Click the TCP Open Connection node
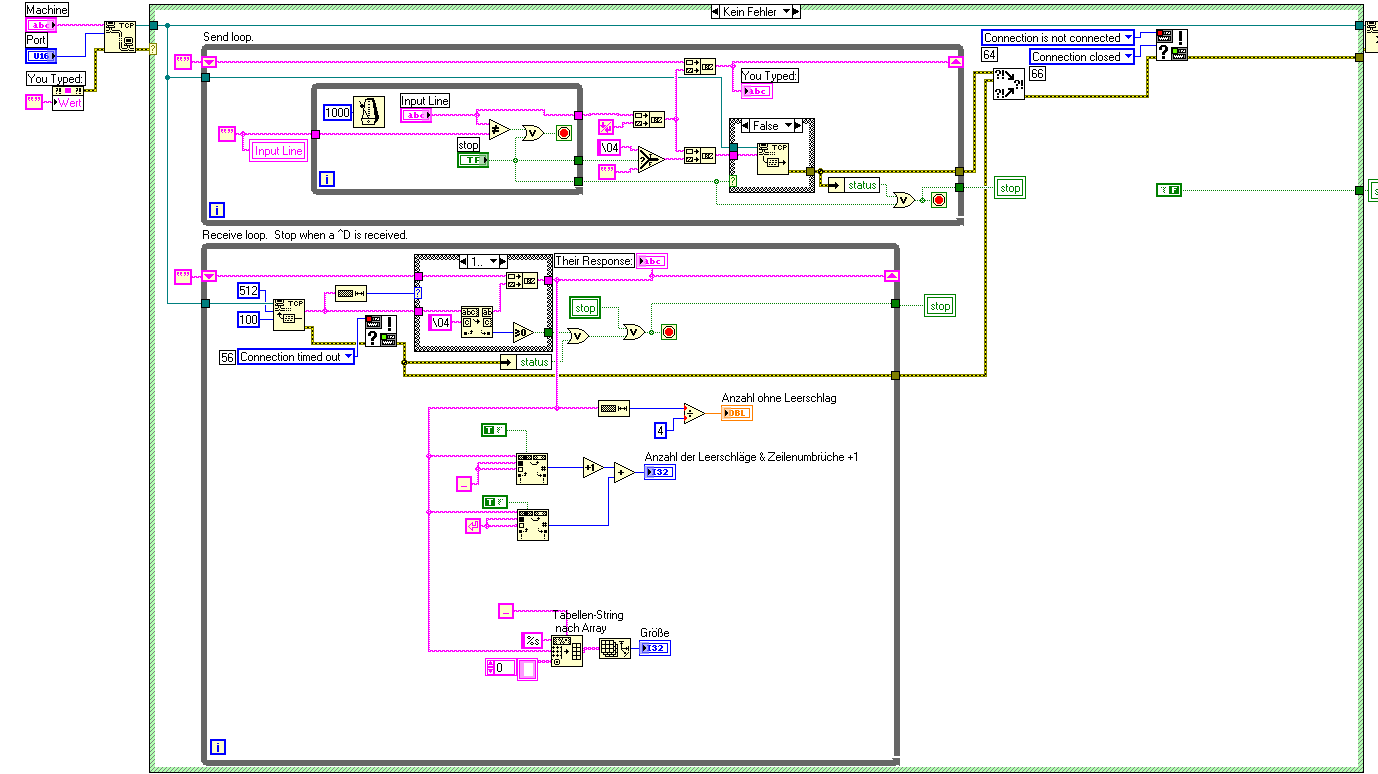Viewport: 1378px width, 774px height. [x=121, y=35]
